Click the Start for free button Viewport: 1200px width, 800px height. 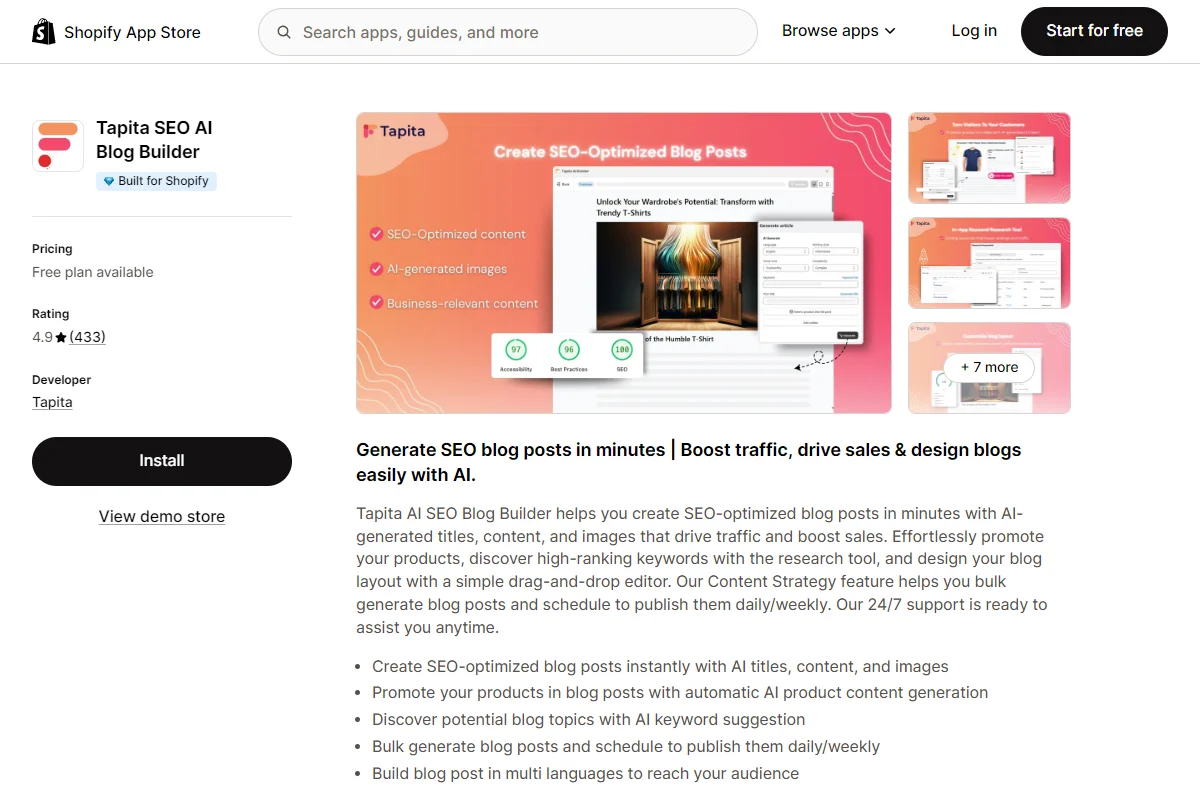click(1094, 31)
